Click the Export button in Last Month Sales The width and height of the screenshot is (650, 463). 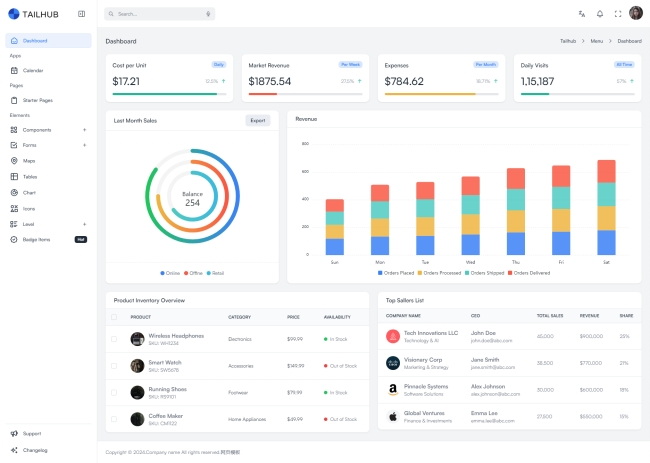click(258, 120)
